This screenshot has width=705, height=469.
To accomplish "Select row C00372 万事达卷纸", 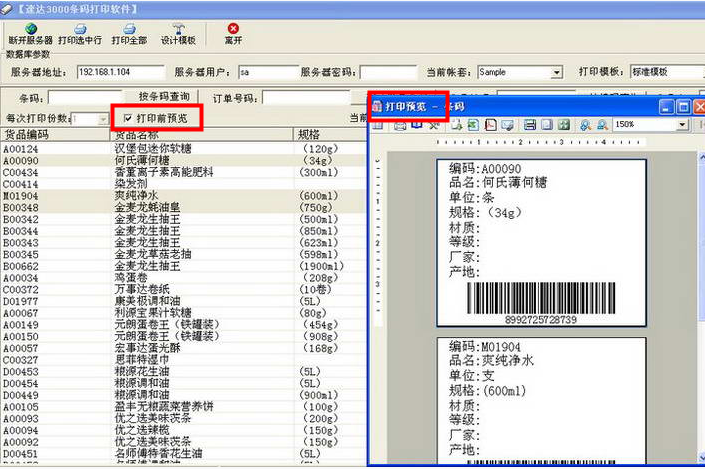I will (183, 290).
